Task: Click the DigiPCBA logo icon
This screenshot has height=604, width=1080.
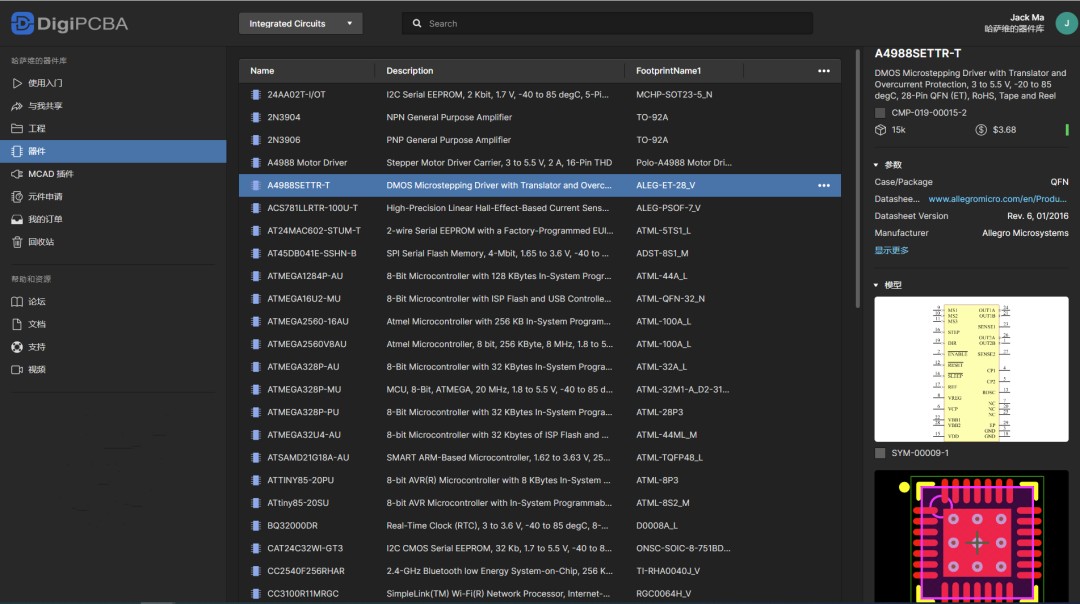Action: (22, 23)
